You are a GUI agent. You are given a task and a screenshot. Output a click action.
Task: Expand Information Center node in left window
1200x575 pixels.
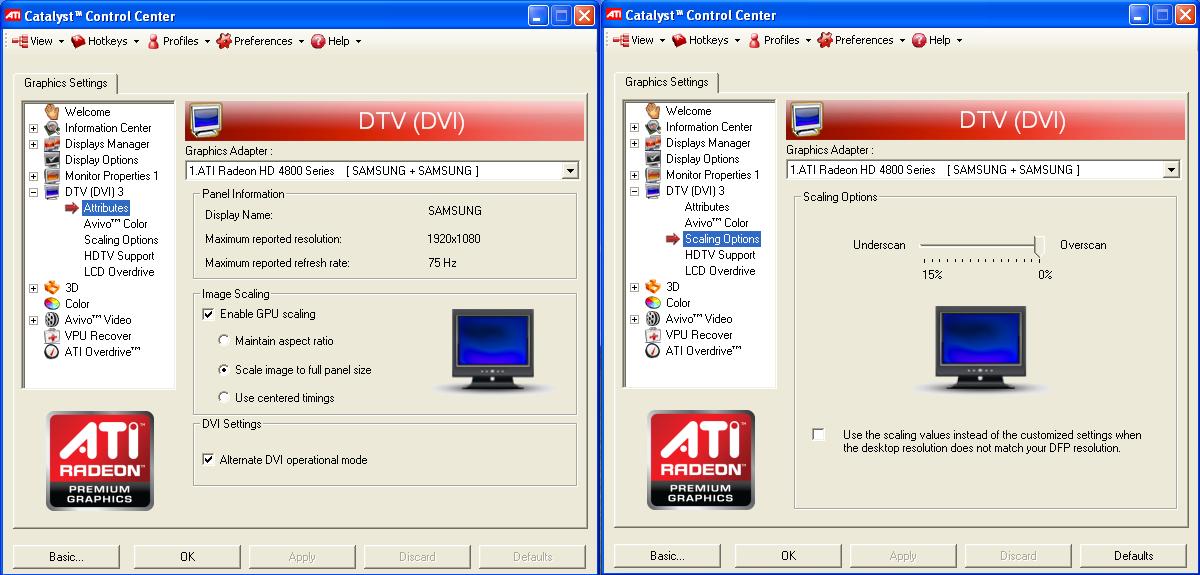click(33, 128)
